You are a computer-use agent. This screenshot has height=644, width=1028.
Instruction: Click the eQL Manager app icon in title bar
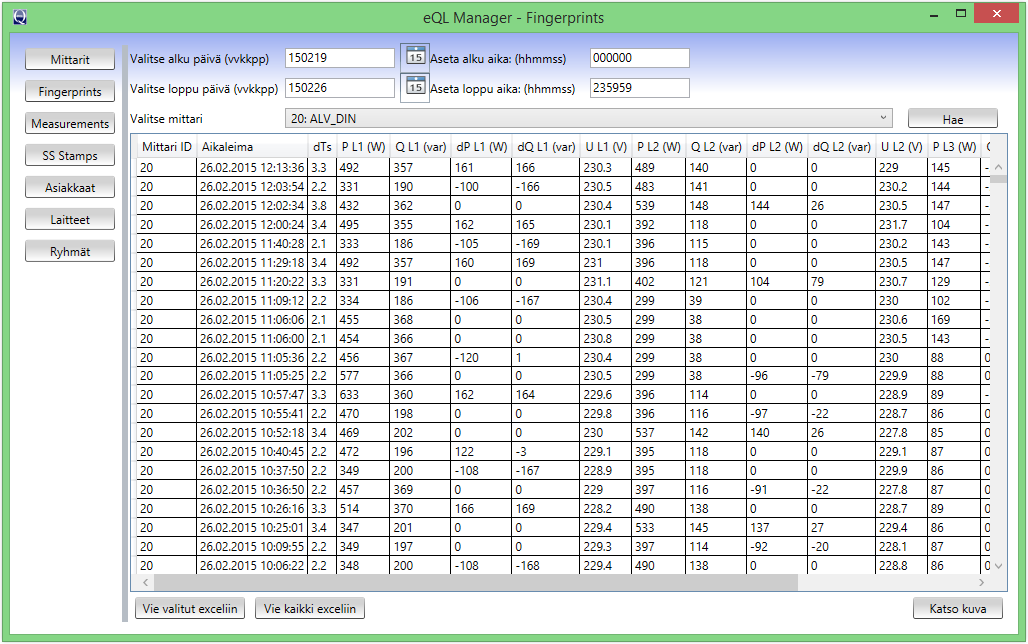pyautogui.click(x=20, y=17)
